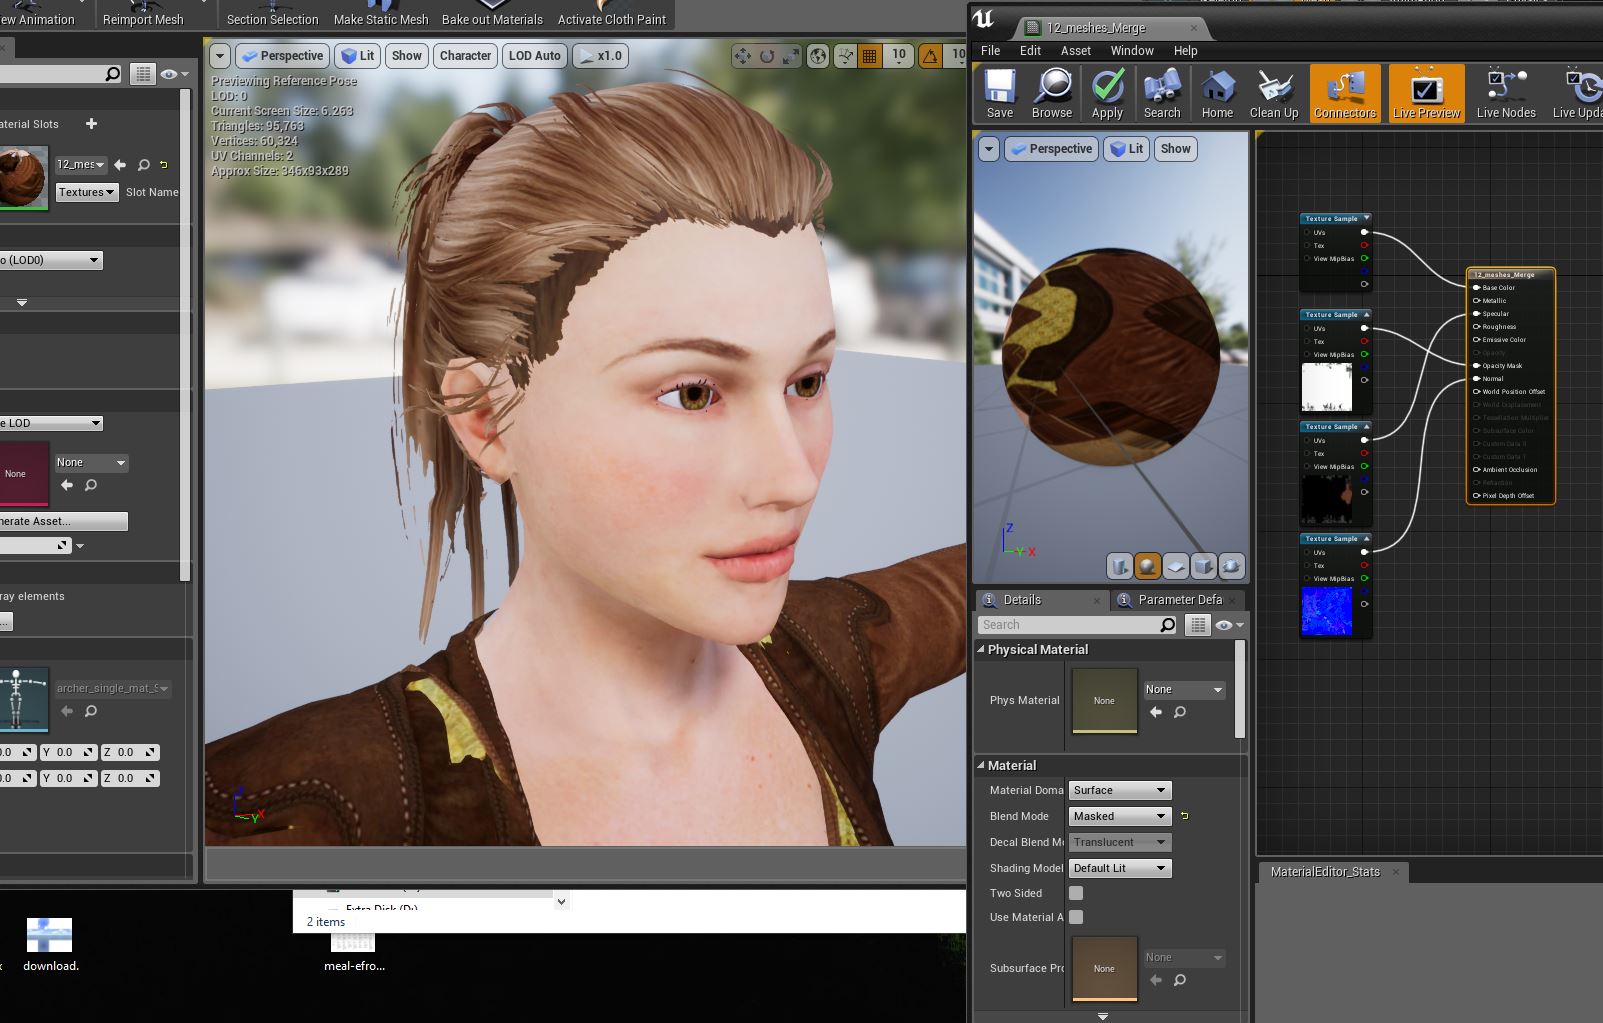
Task: Click the Home icon in material editor
Action: [x=1217, y=93]
